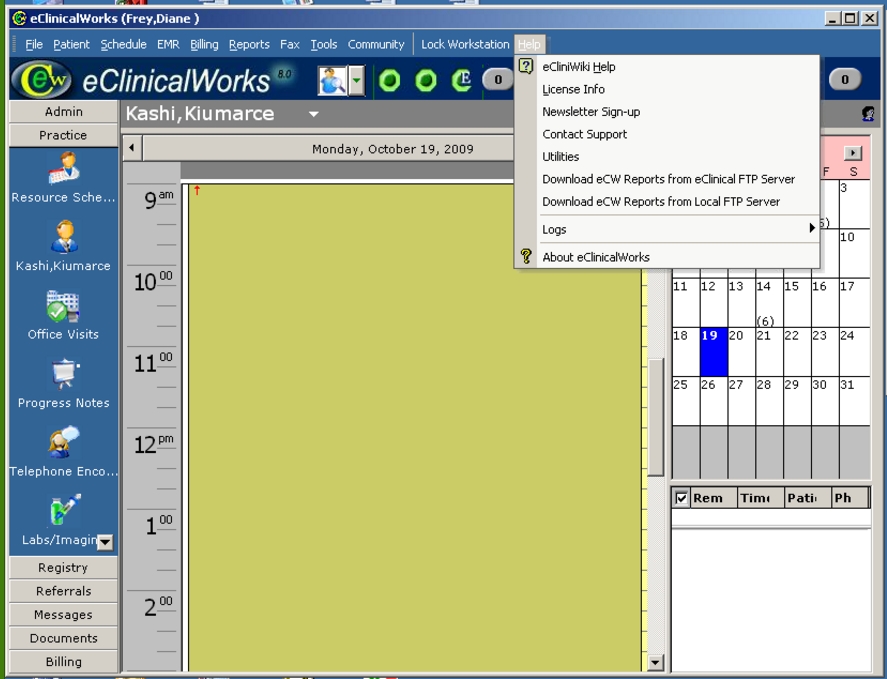
Task: Select About eClinicalWorks menu entry
Action: click(668, 257)
